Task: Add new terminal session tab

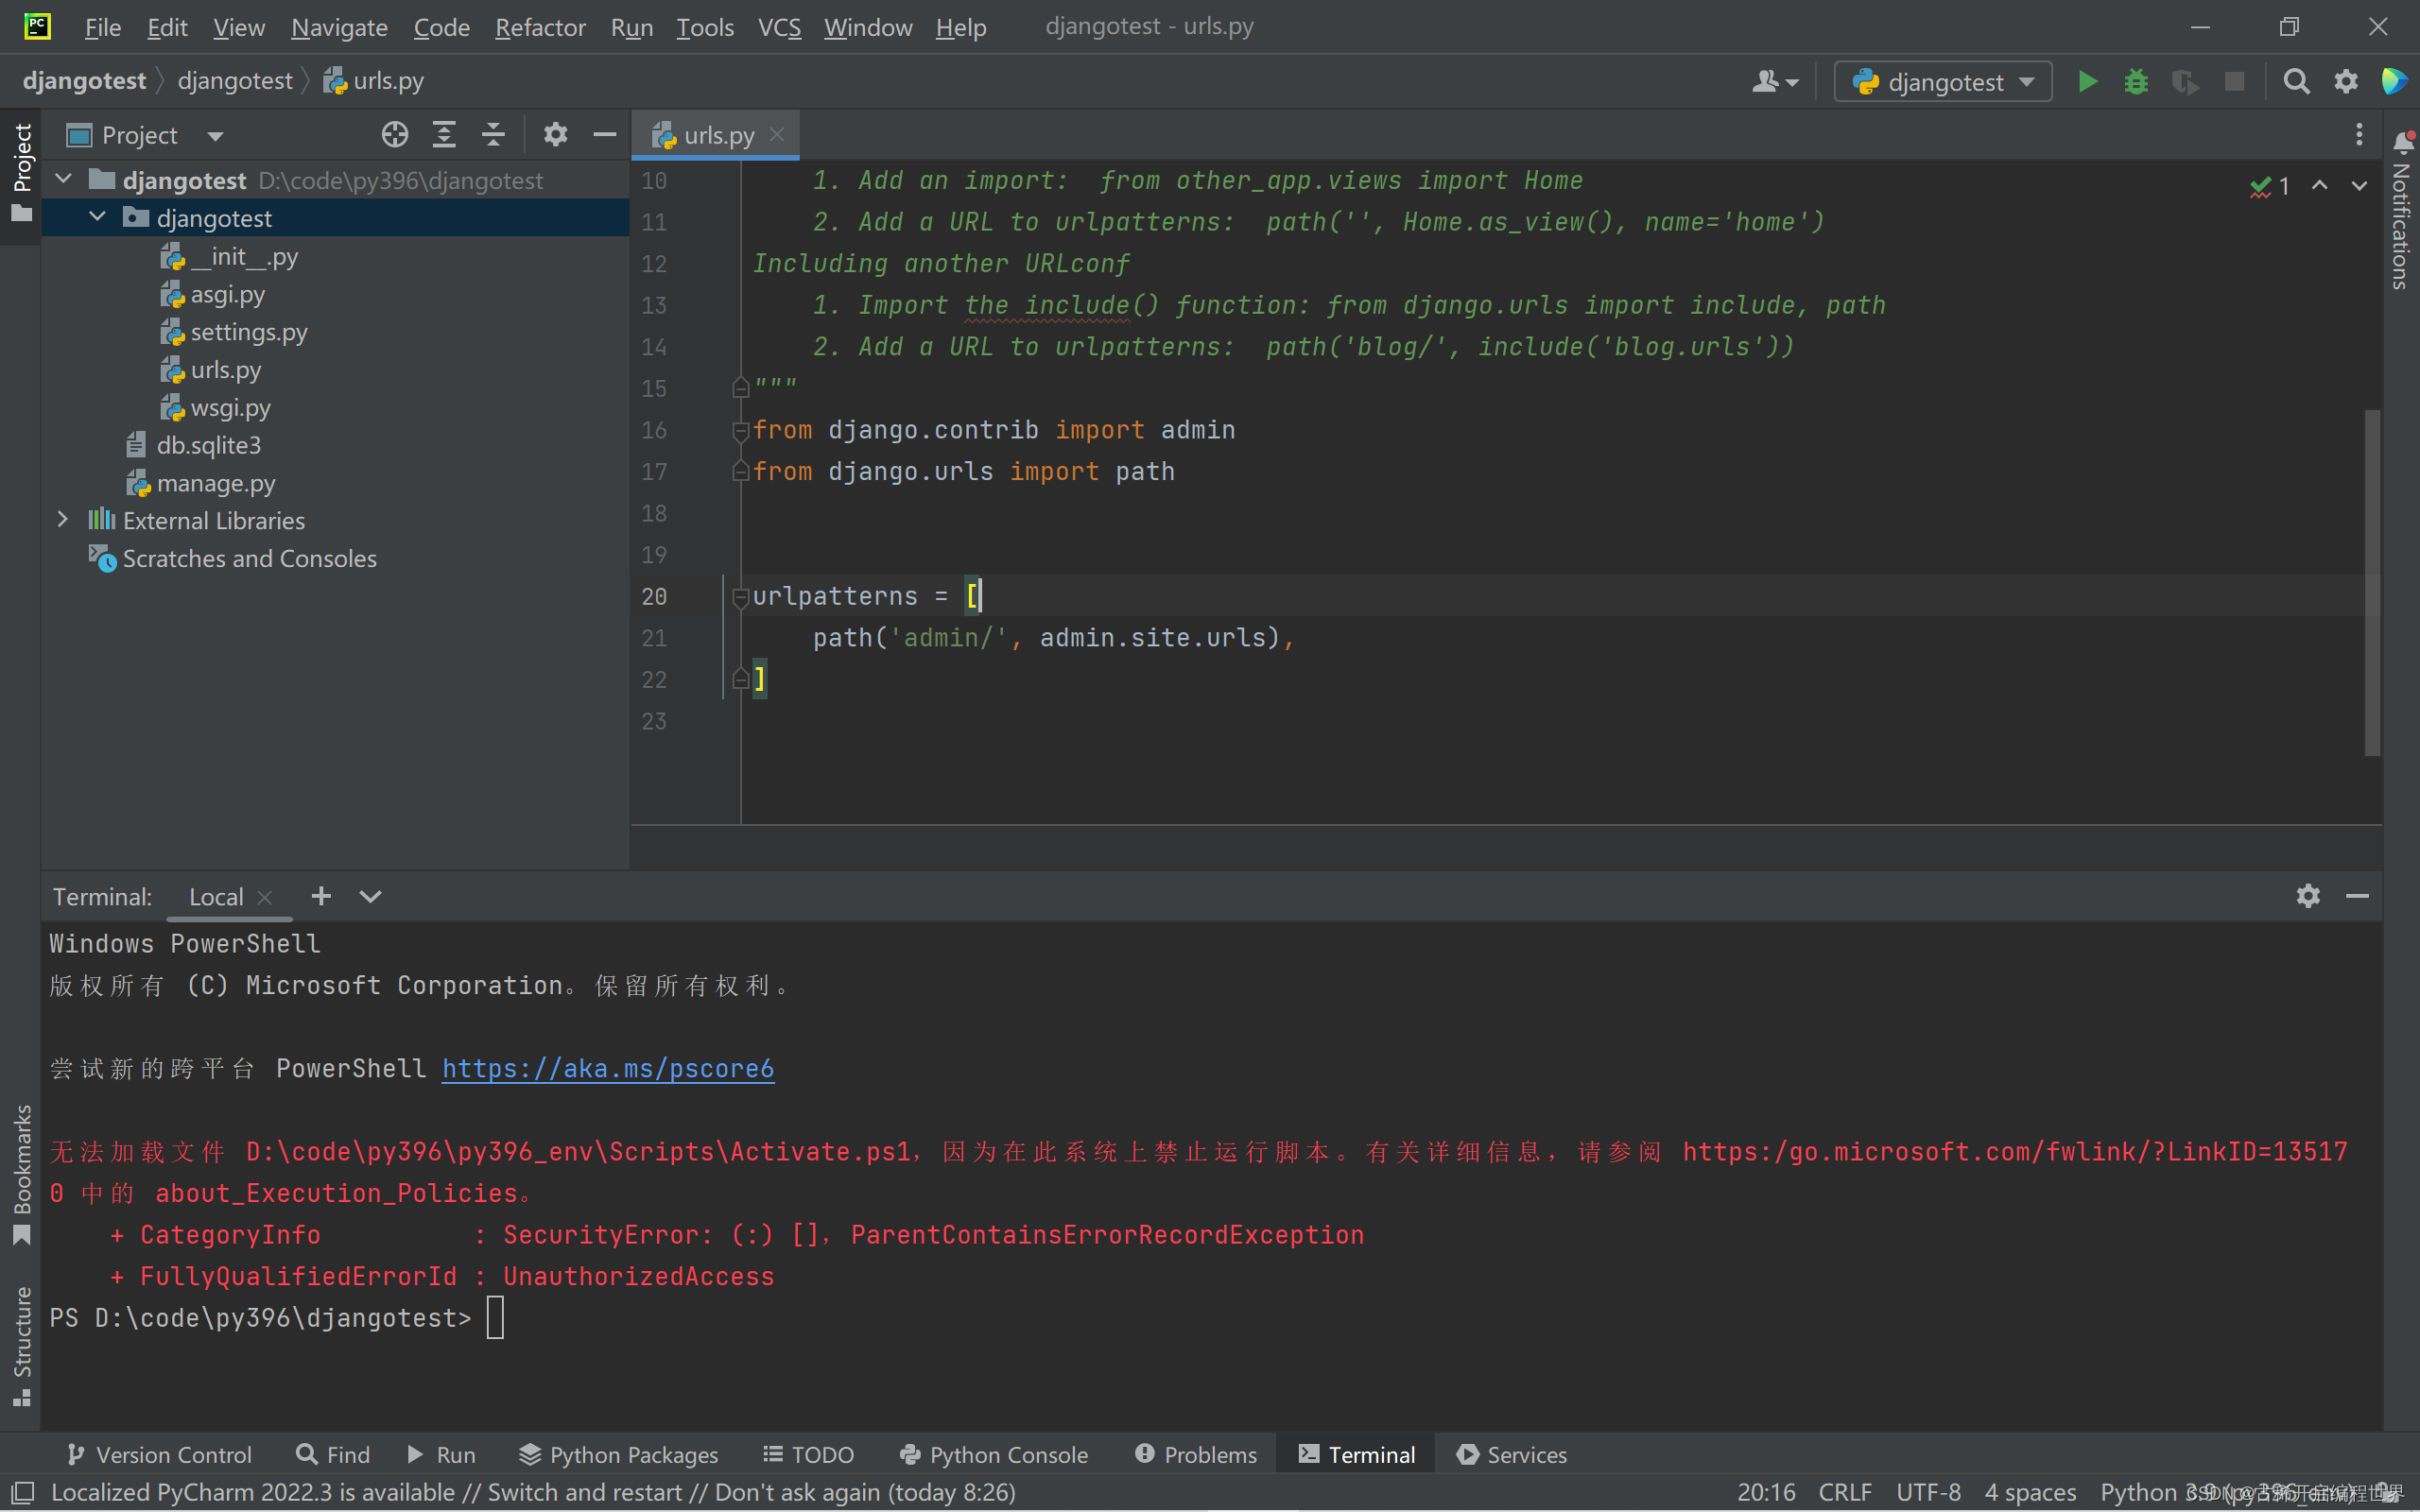Action: point(321,896)
